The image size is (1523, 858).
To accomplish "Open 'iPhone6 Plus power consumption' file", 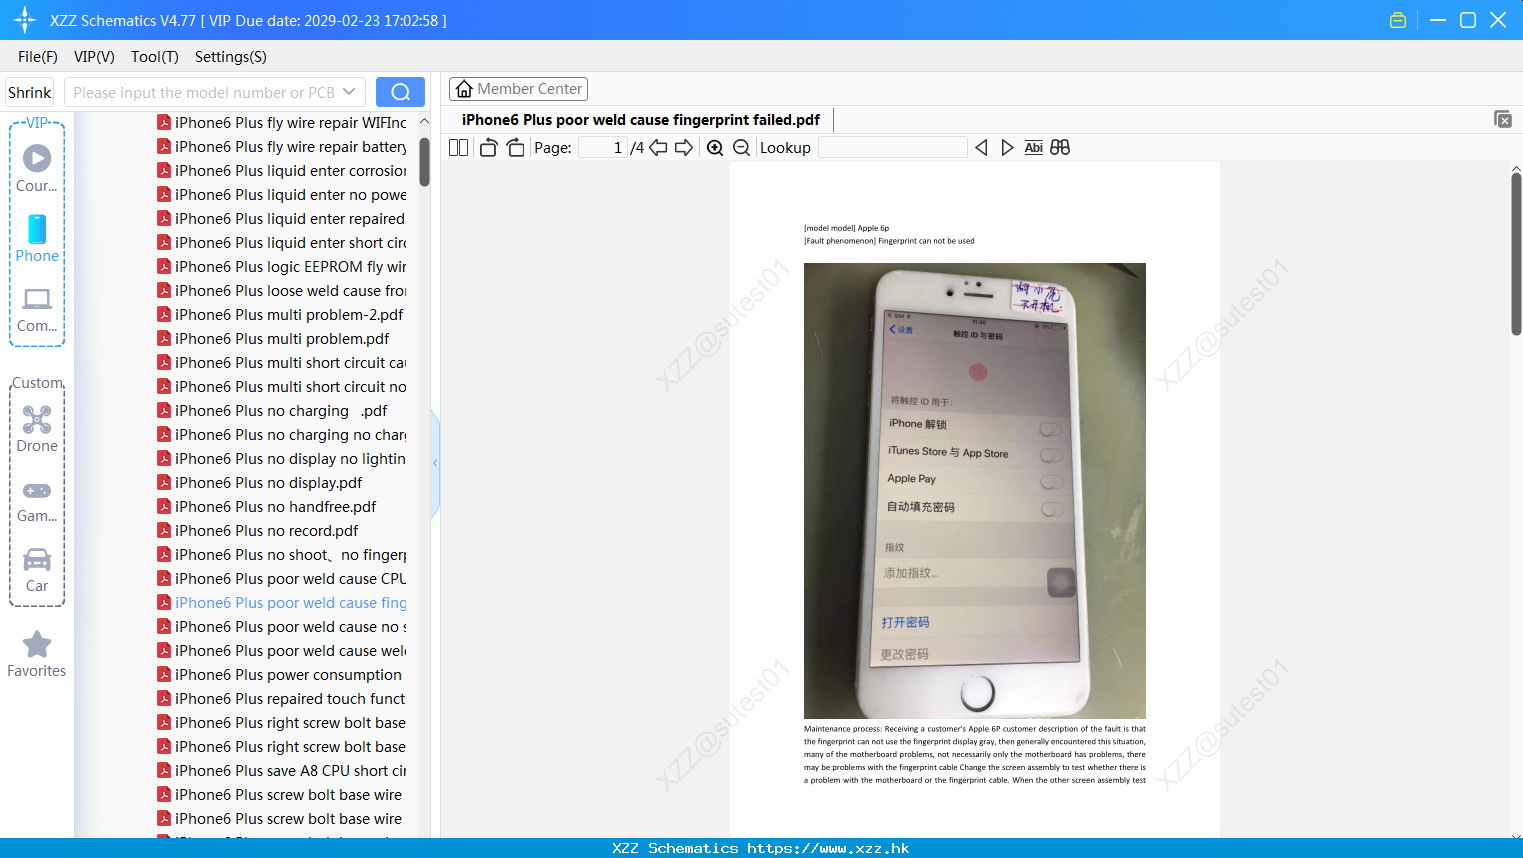I will pos(280,675).
